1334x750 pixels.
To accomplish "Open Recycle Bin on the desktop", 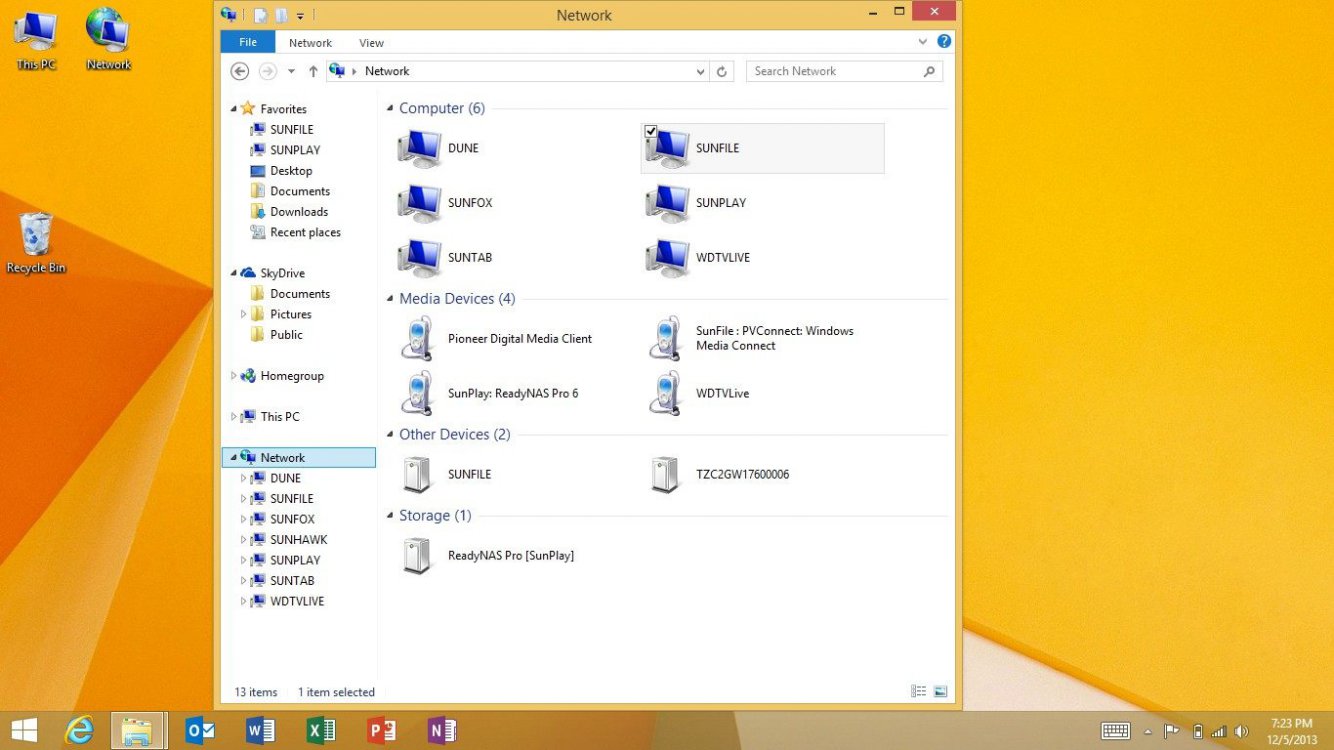I will coord(36,243).
